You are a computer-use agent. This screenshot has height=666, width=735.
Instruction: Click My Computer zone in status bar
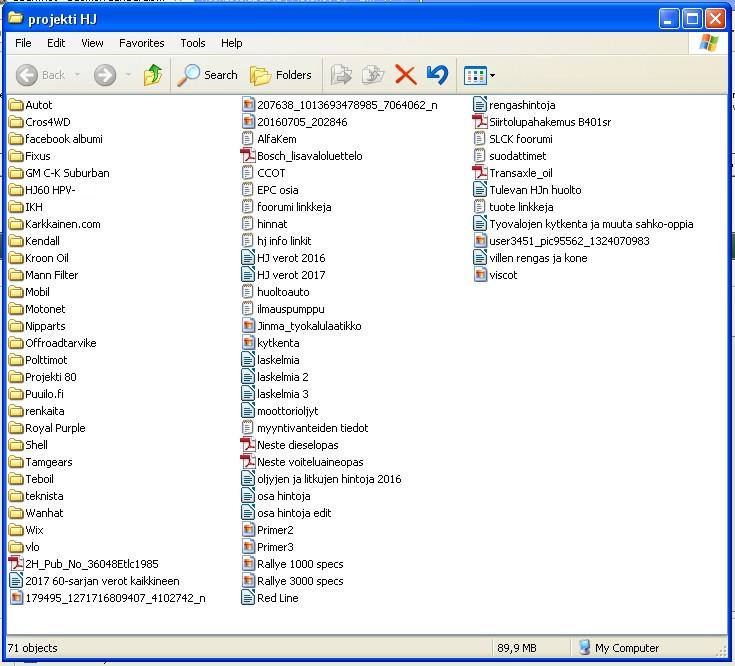click(x=619, y=648)
